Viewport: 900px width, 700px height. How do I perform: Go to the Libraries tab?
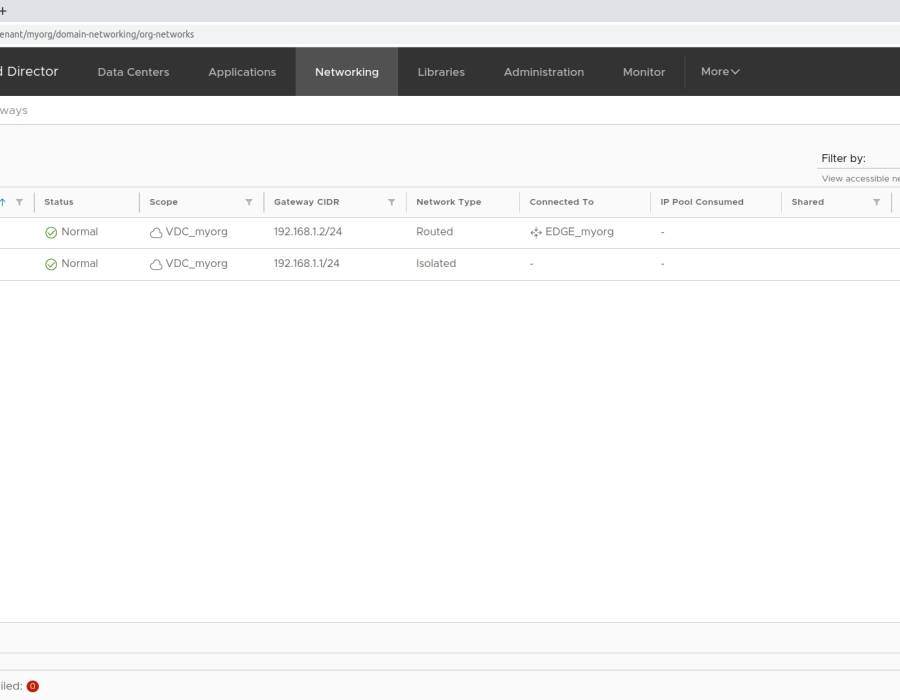coord(441,72)
